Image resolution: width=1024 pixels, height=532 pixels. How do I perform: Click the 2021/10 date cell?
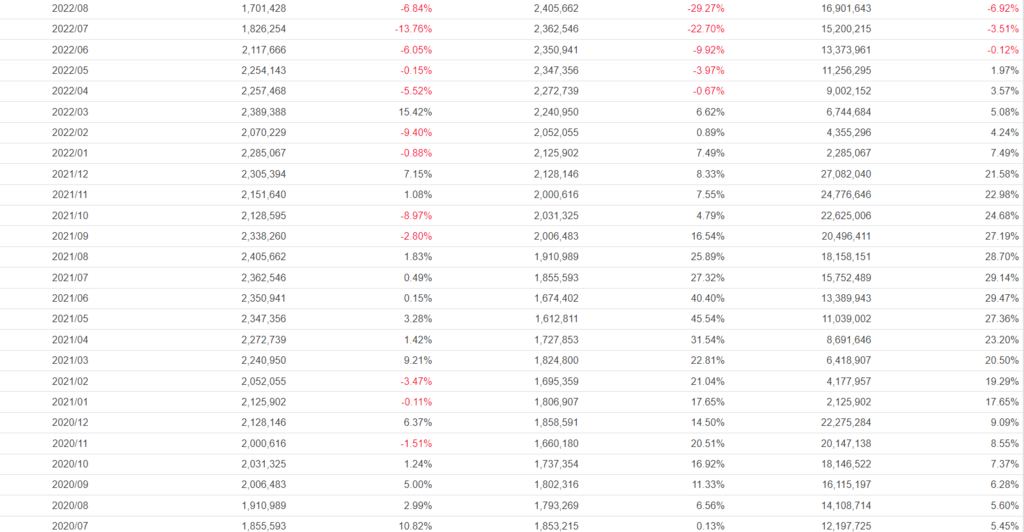(x=69, y=215)
